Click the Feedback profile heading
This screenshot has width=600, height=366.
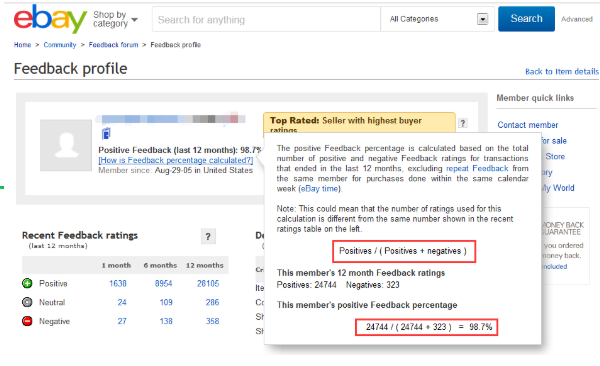(70, 69)
